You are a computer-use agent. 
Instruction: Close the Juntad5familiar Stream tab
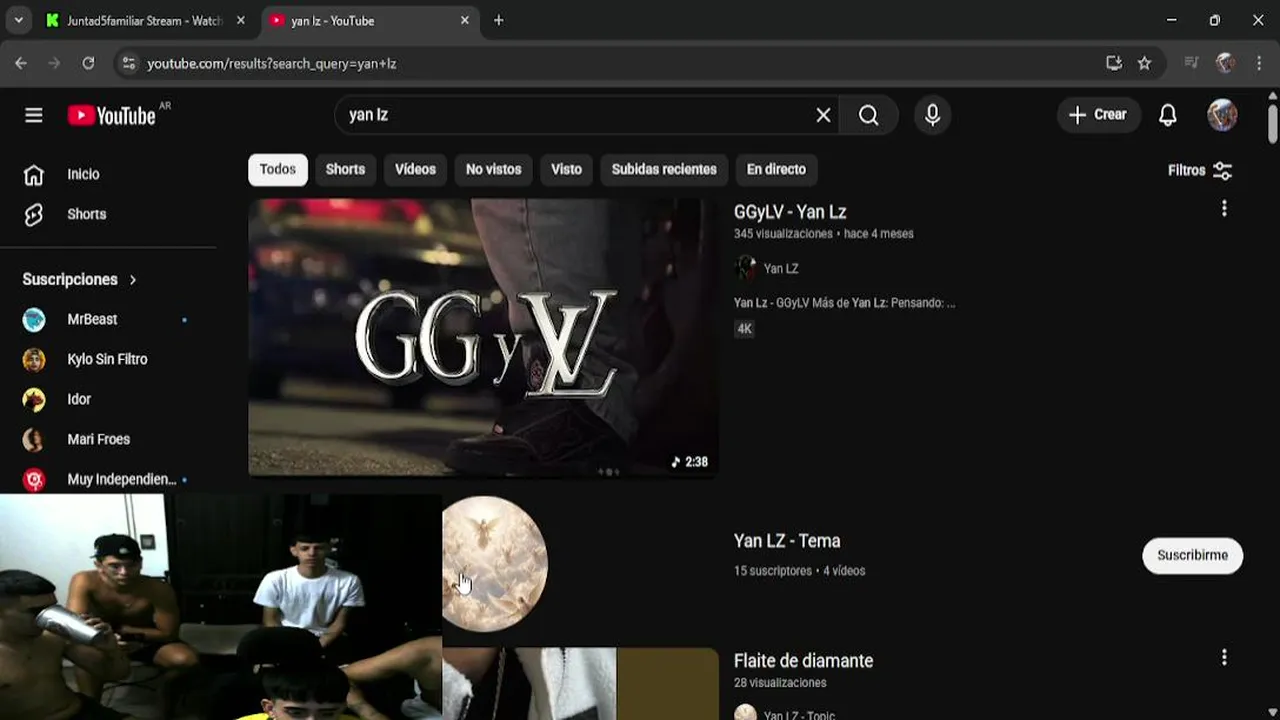[x=241, y=20]
